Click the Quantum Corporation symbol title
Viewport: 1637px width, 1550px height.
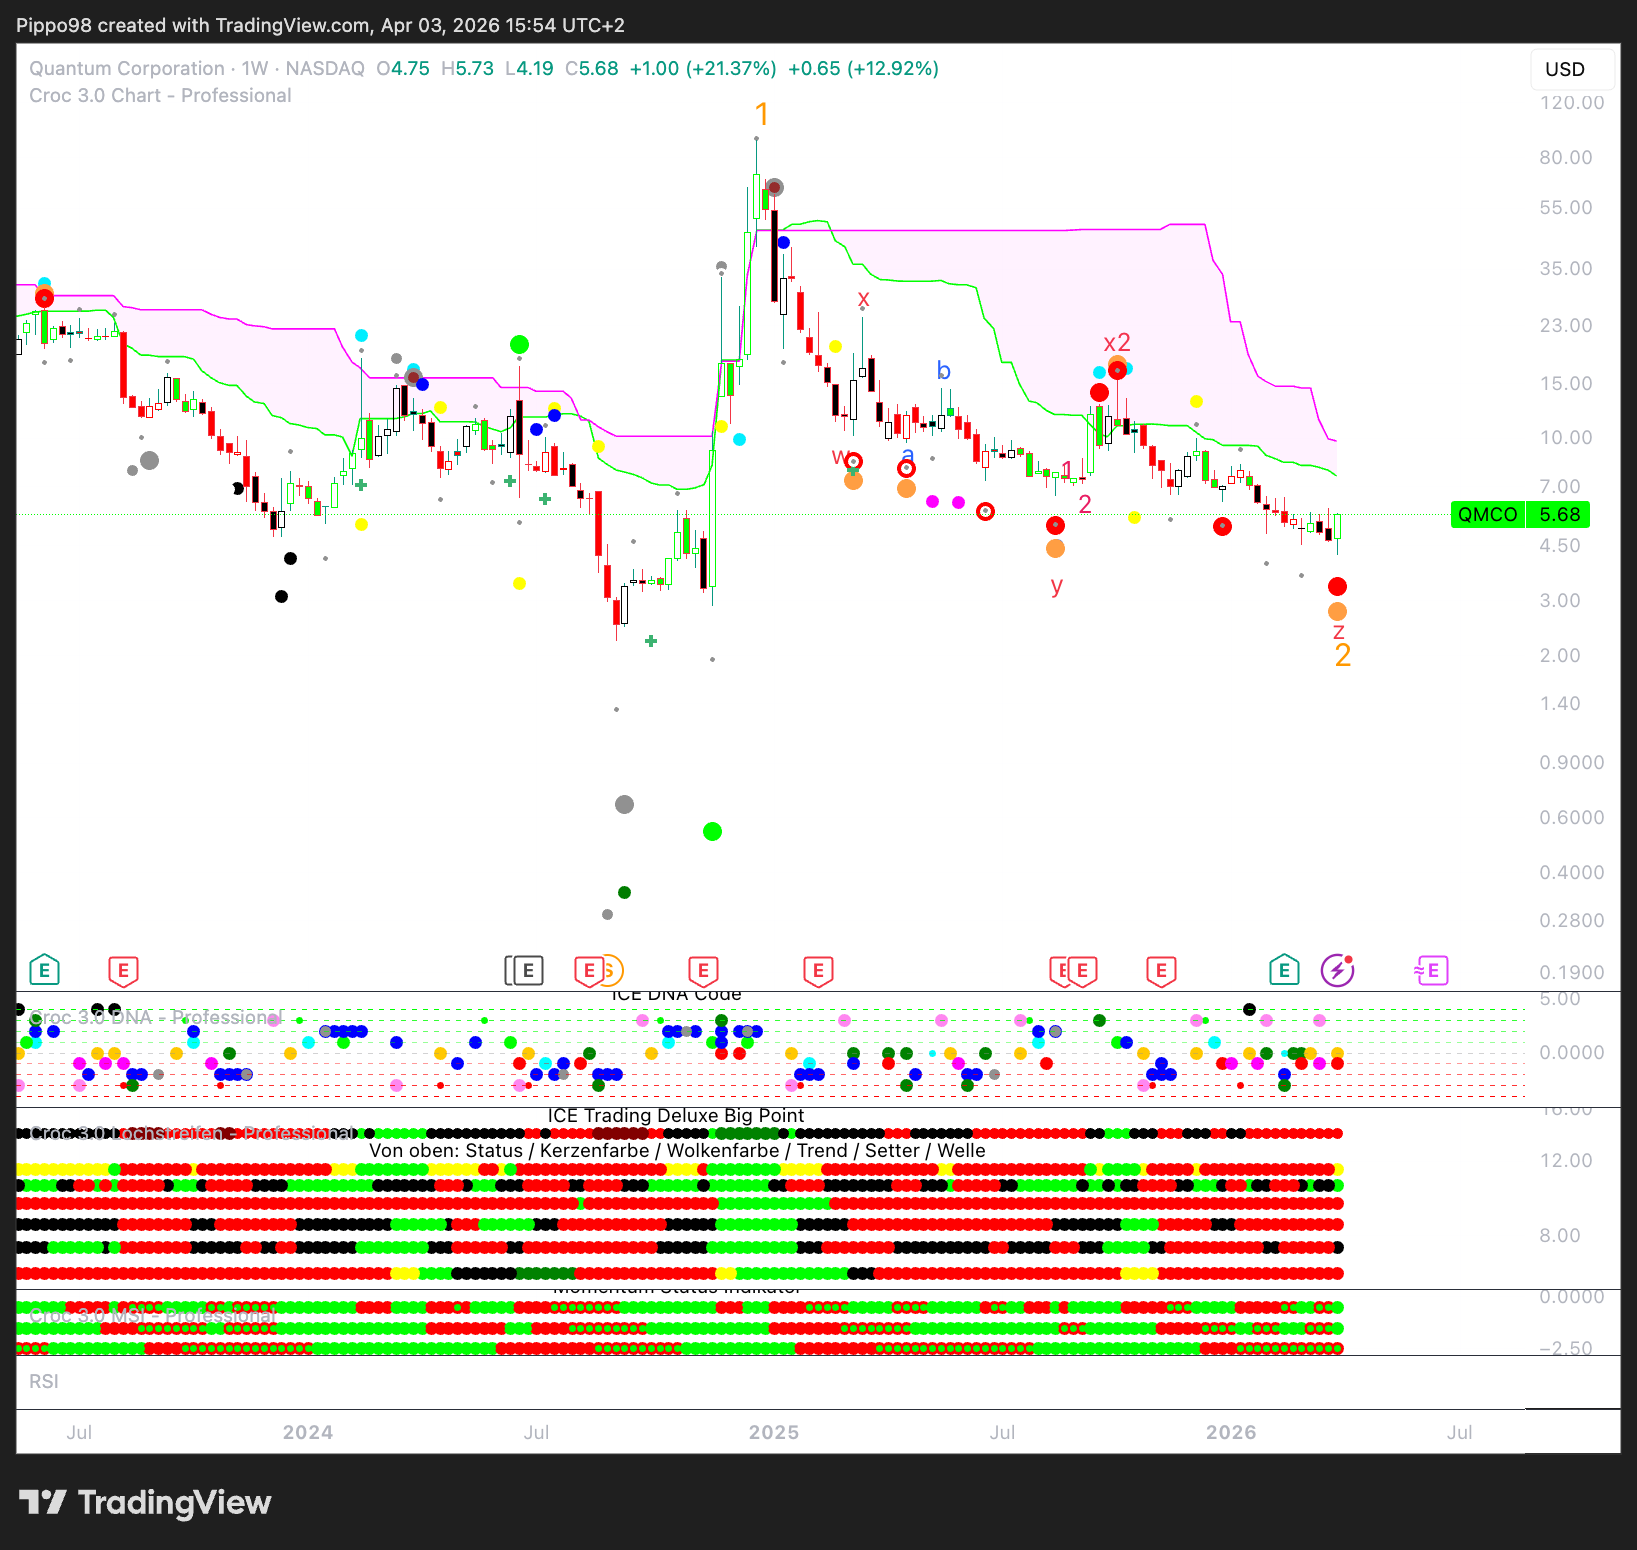tap(127, 69)
